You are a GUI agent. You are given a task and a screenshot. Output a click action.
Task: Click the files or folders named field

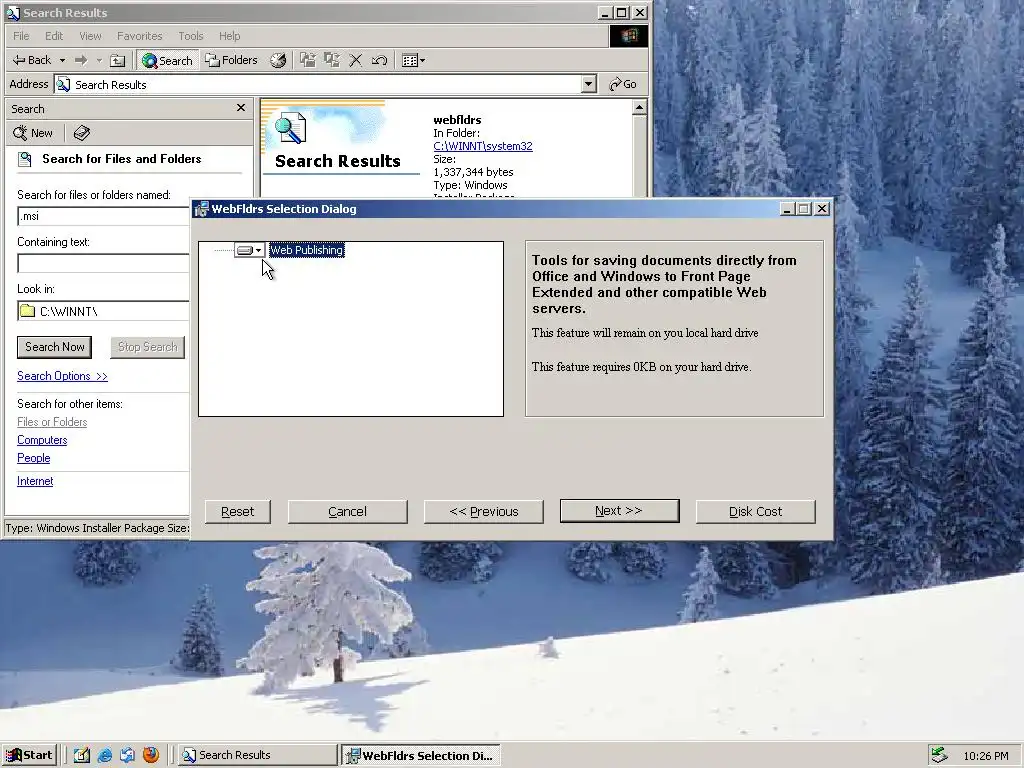(103, 216)
